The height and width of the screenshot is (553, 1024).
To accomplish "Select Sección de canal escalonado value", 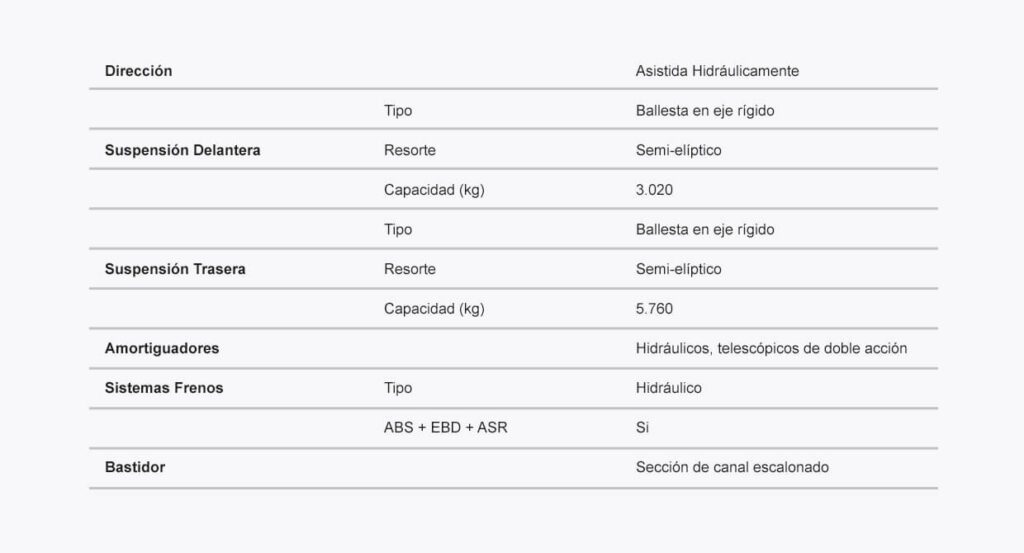I will coord(732,467).
